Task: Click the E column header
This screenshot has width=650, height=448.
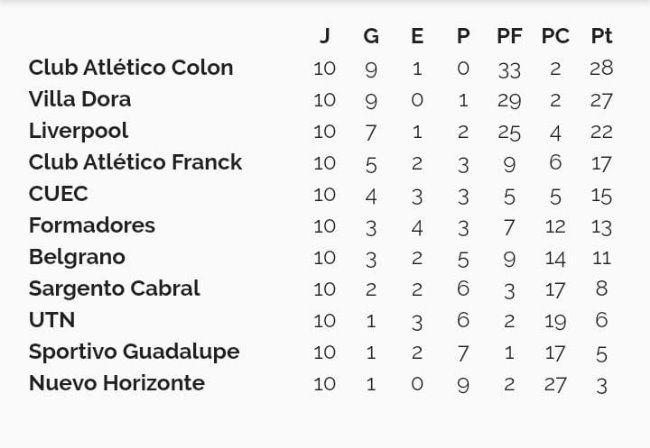Action: point(417,36)
